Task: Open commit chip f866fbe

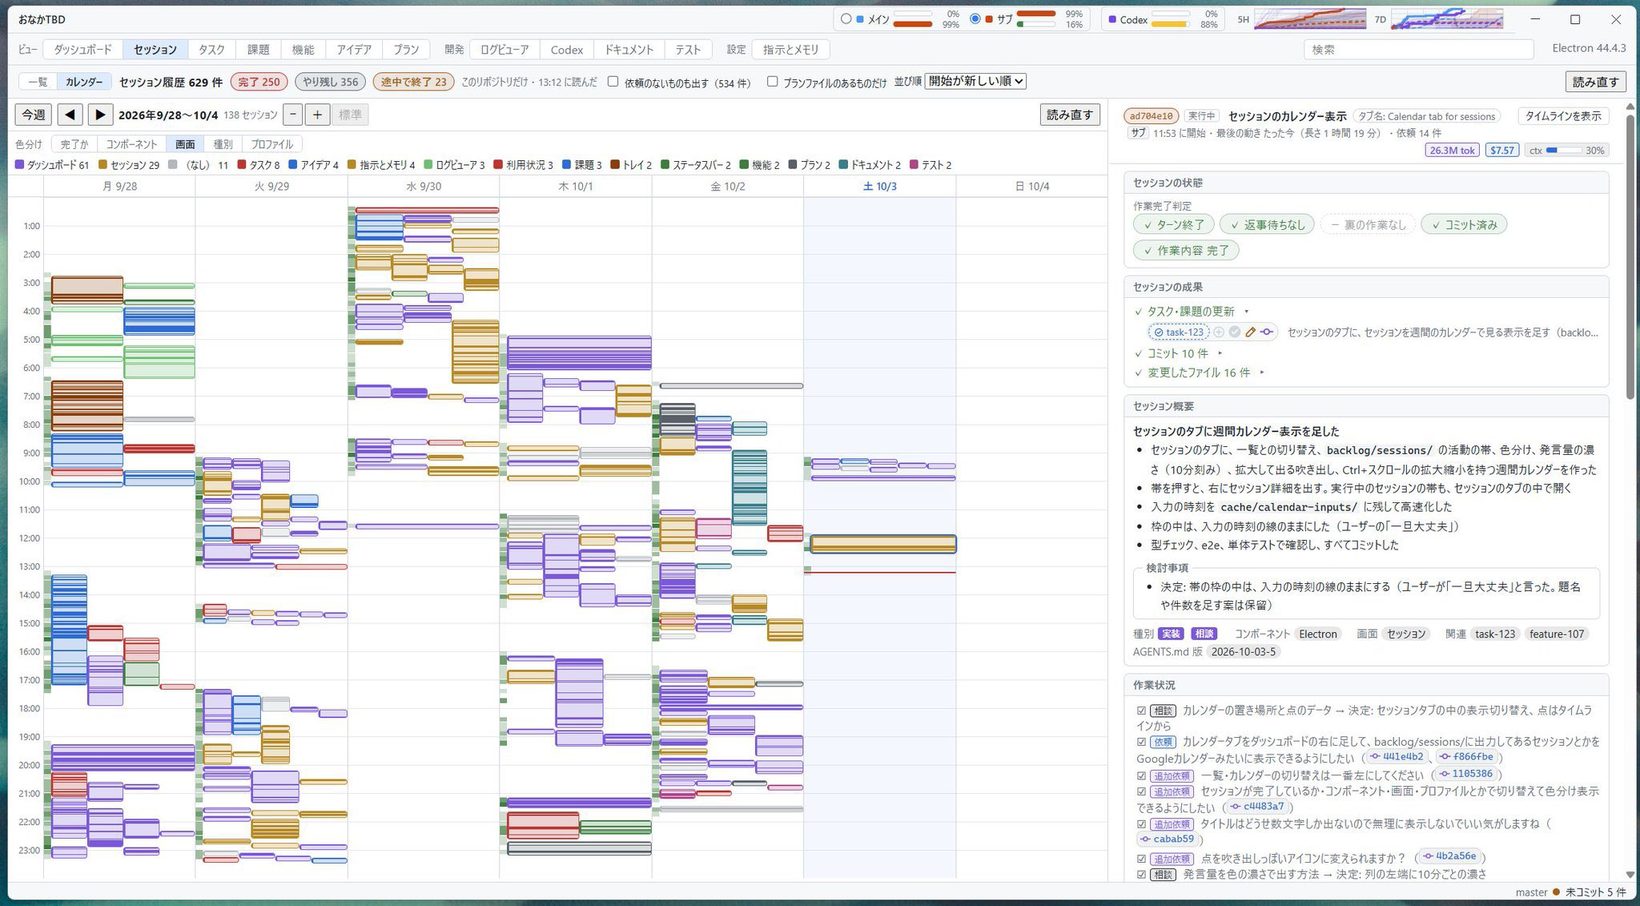Action: (x=1466, y=757)
